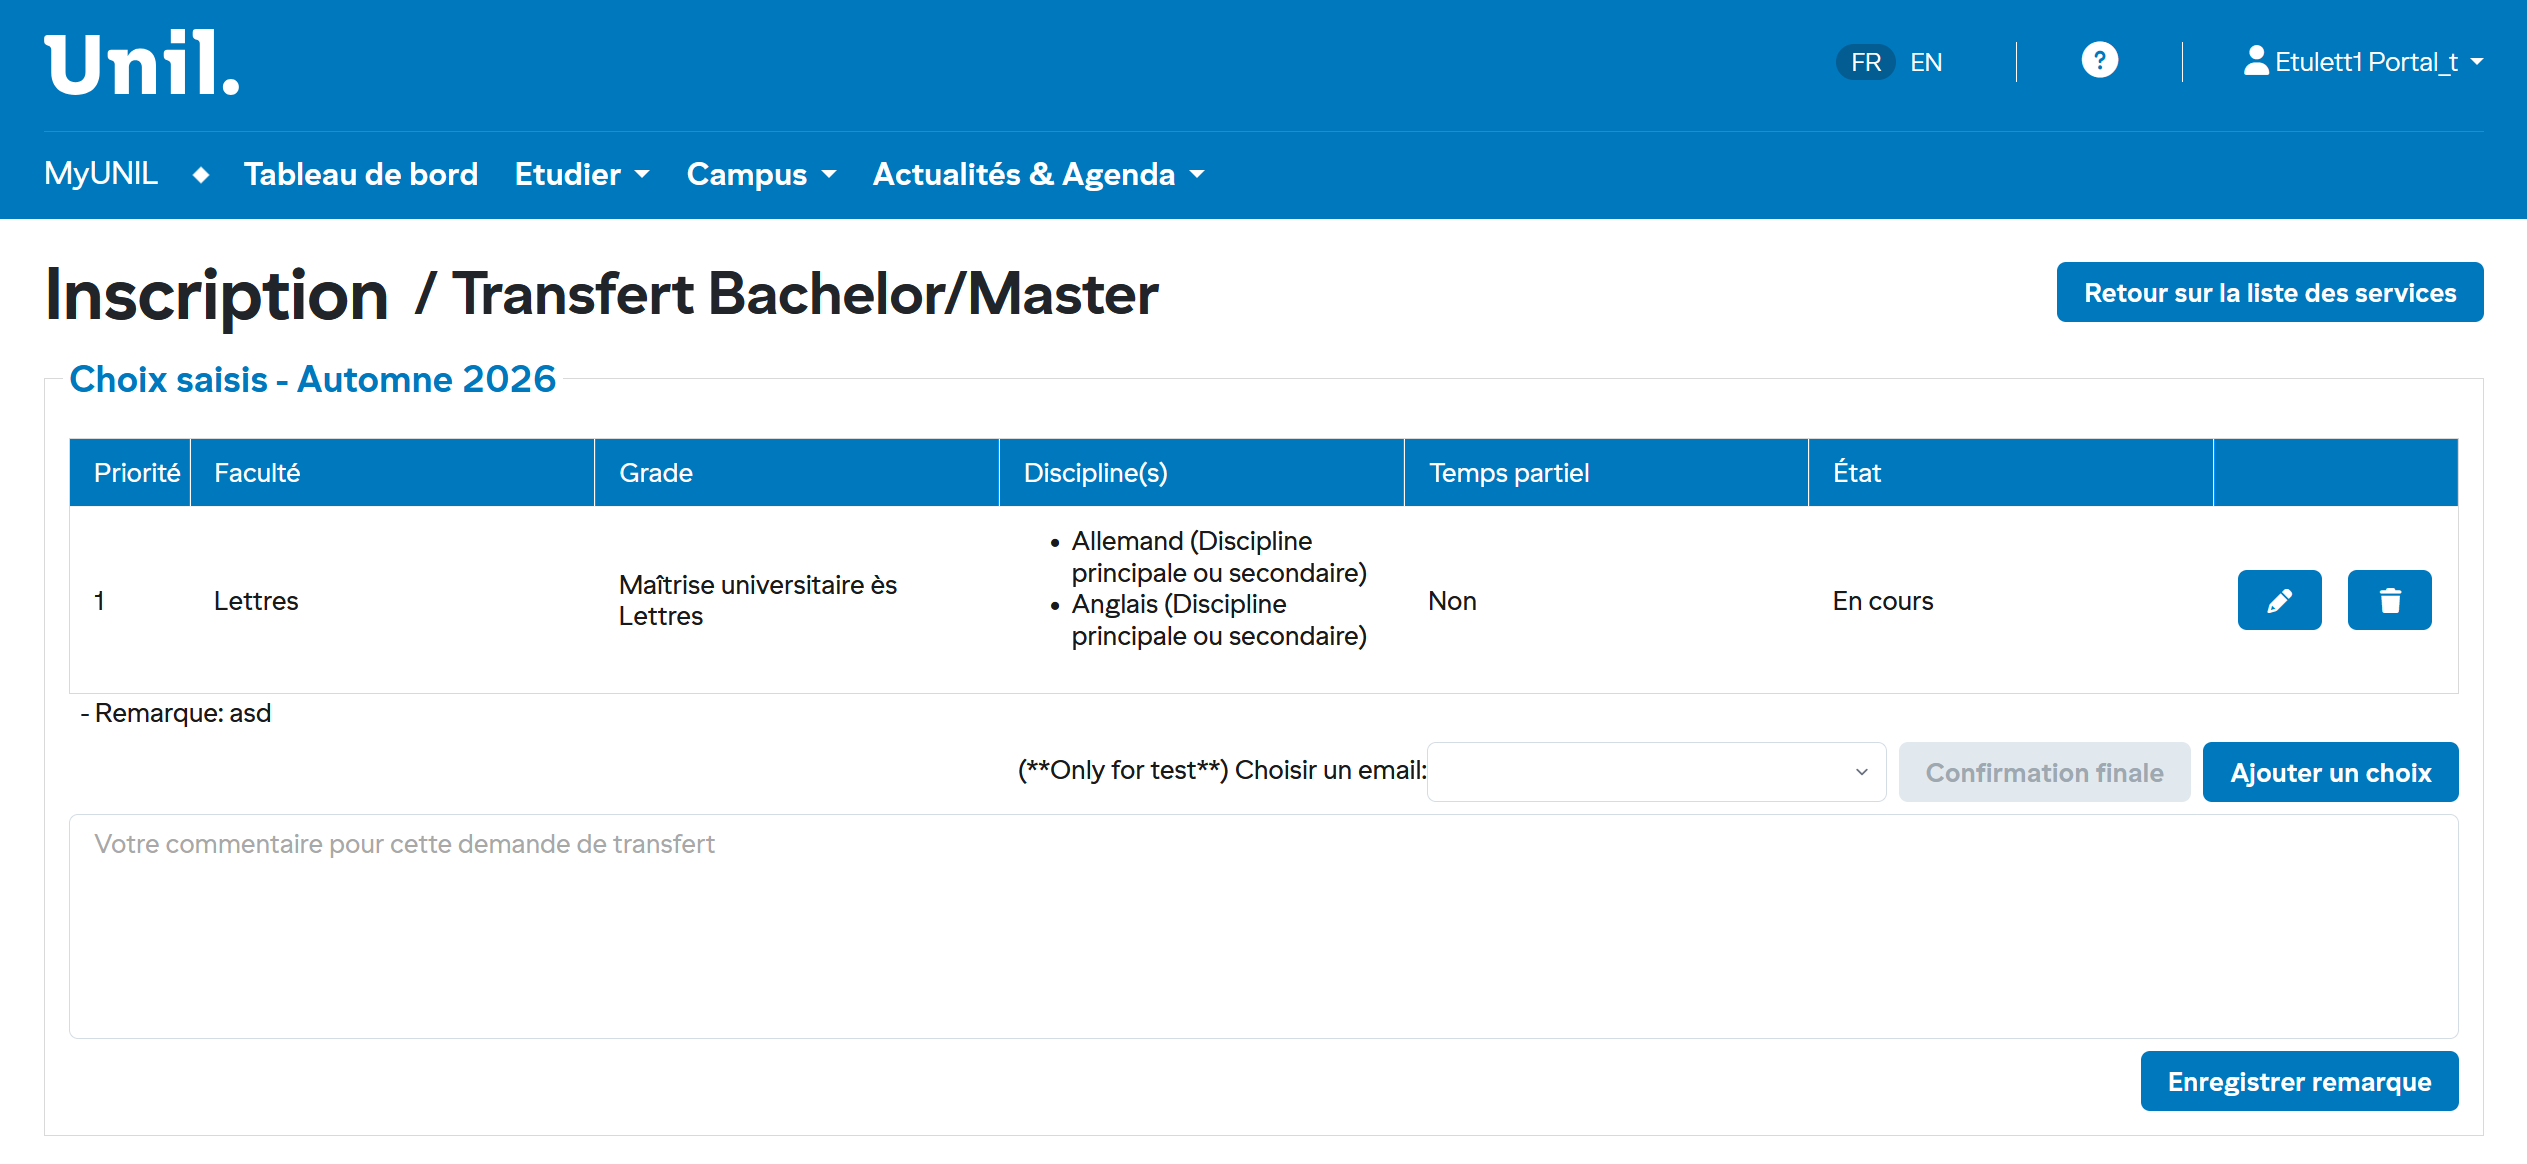The width and height of the screenshot is (2527, 1164).
Task: Click the Confirmation finale button
Action: pos(2044,773)
